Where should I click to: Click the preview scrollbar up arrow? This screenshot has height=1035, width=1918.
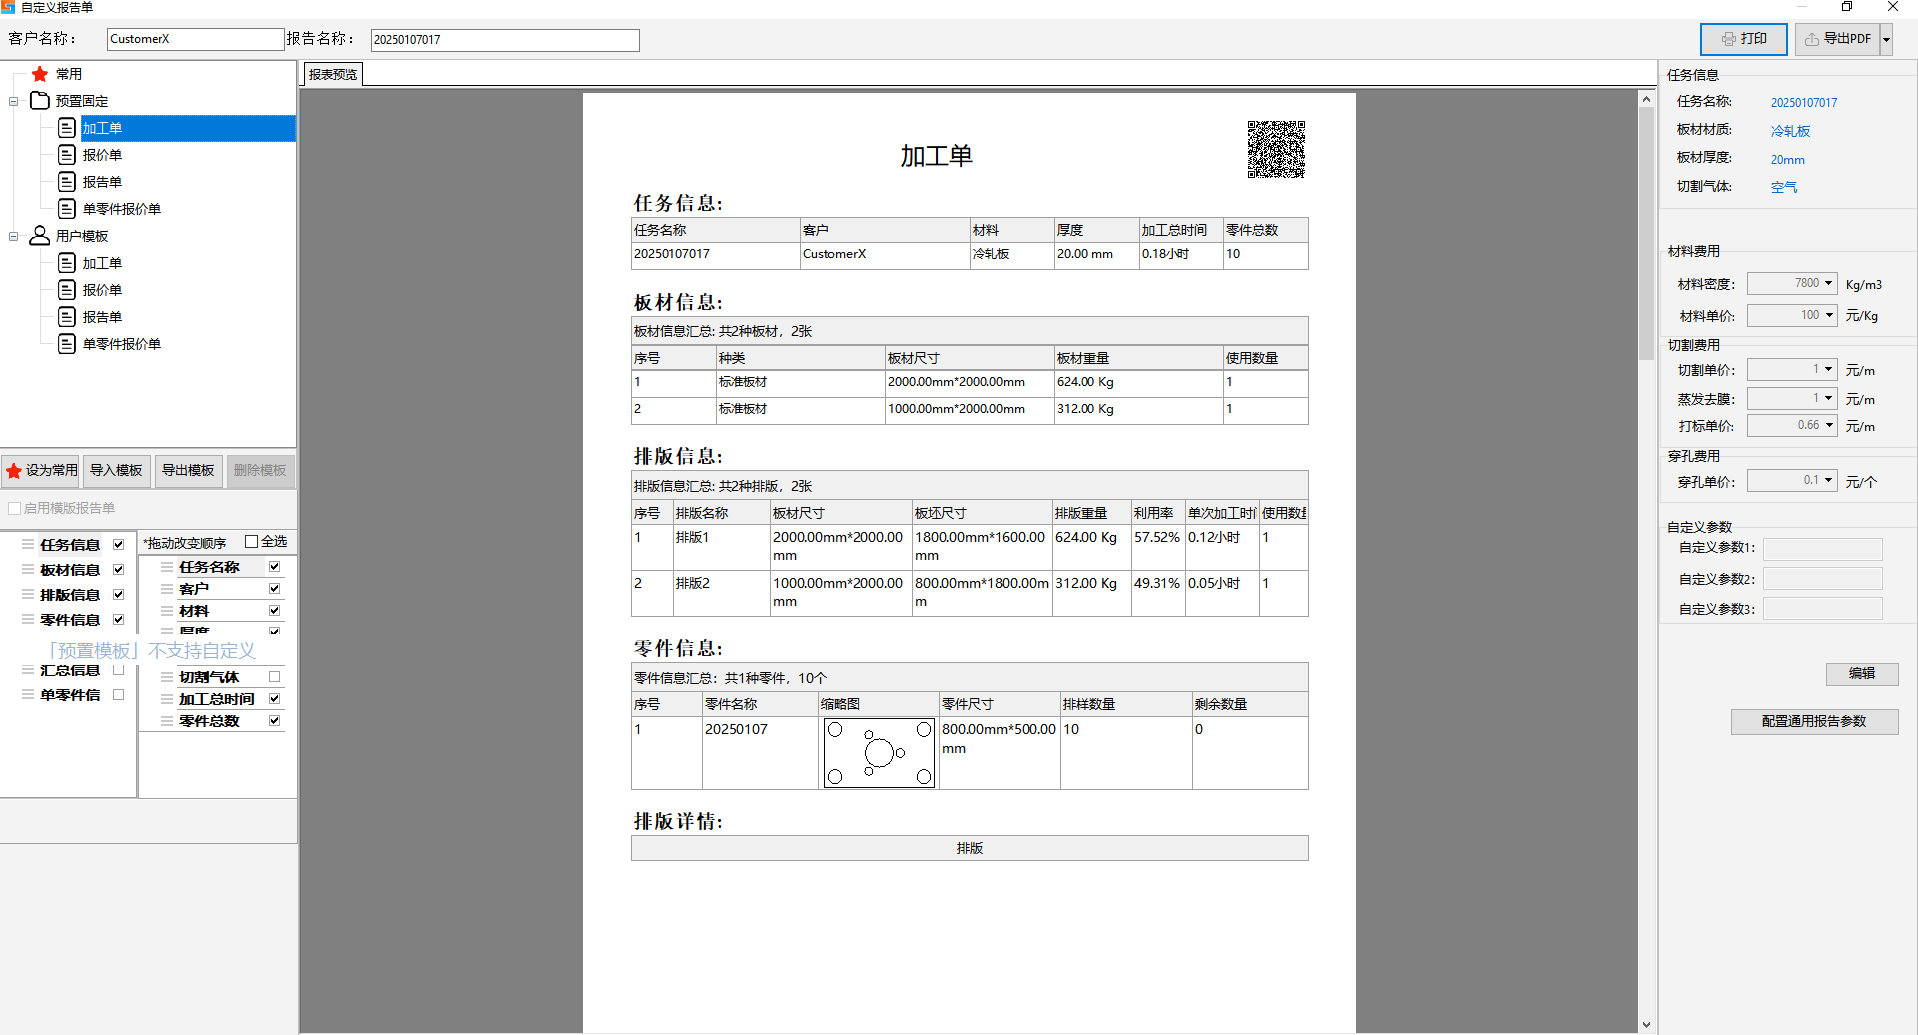(1646, 99)
